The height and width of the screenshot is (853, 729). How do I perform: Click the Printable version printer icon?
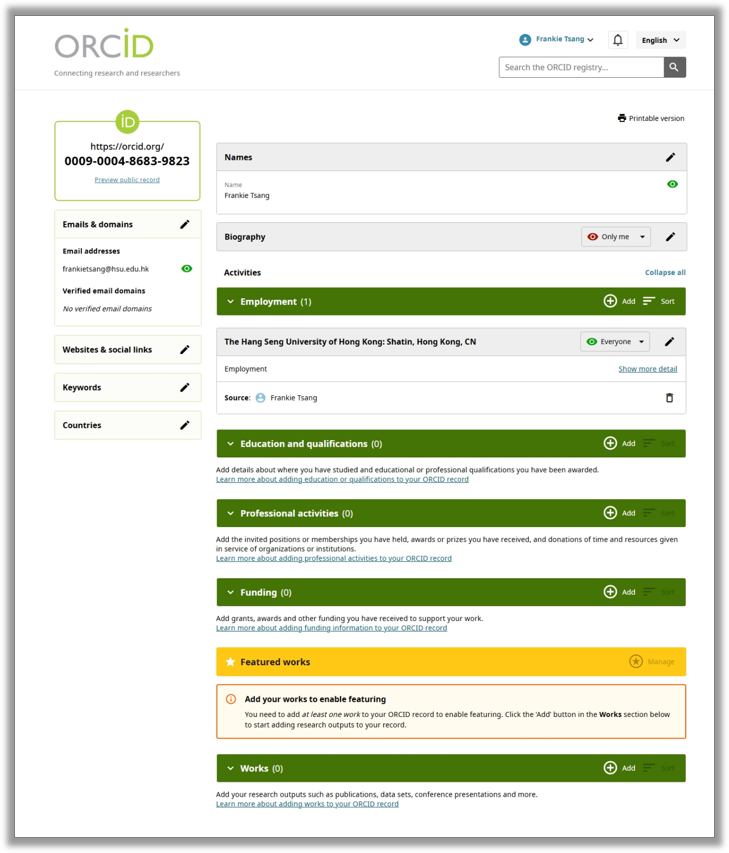622,118
